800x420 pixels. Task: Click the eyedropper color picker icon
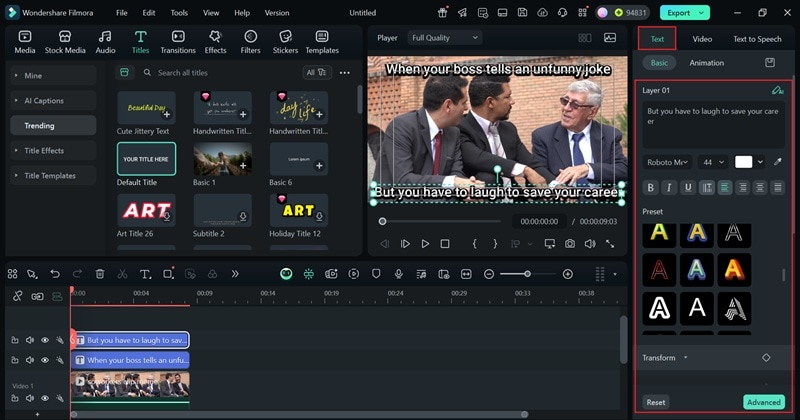pos(778,162)
